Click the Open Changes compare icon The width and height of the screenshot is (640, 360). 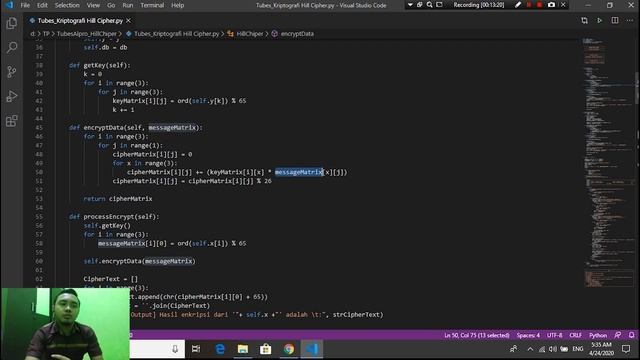pyautogui.click(x=584, y=20)
